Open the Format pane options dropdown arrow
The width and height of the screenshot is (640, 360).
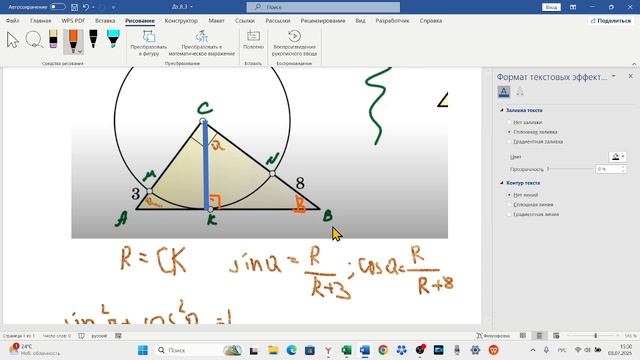coord(613,76)
